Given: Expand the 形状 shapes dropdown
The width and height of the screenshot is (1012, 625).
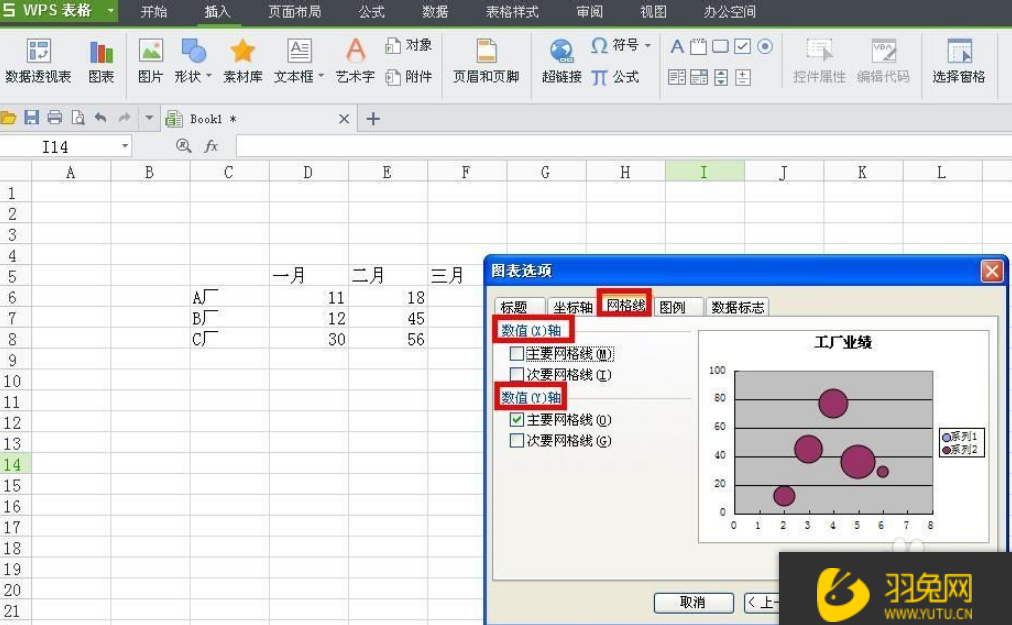Looking at the screenshot, I should click(208, 76).
